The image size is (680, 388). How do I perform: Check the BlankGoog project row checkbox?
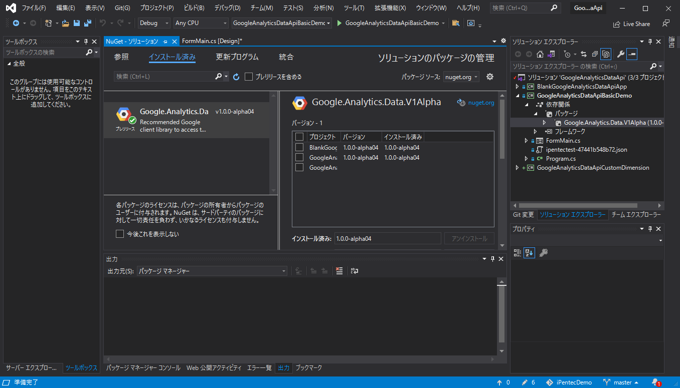(299, 147)
